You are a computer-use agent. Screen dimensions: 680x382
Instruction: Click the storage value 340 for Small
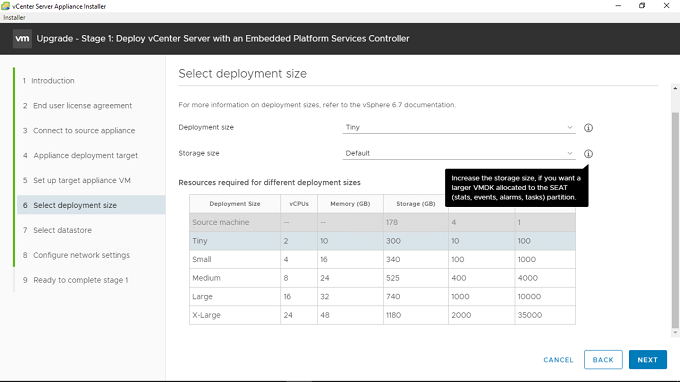pyautogui.click(x=393, y=260)
